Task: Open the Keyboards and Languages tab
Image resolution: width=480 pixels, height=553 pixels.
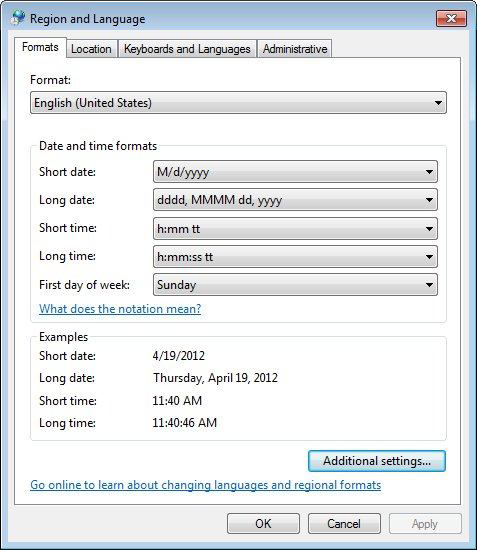Action: click(x=187, y=49)
